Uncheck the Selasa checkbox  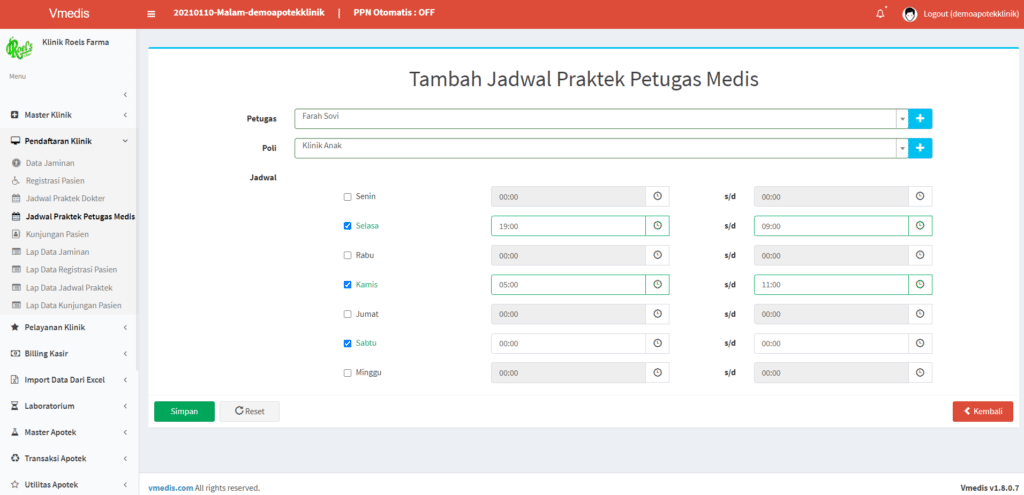[x=347, y=226]
